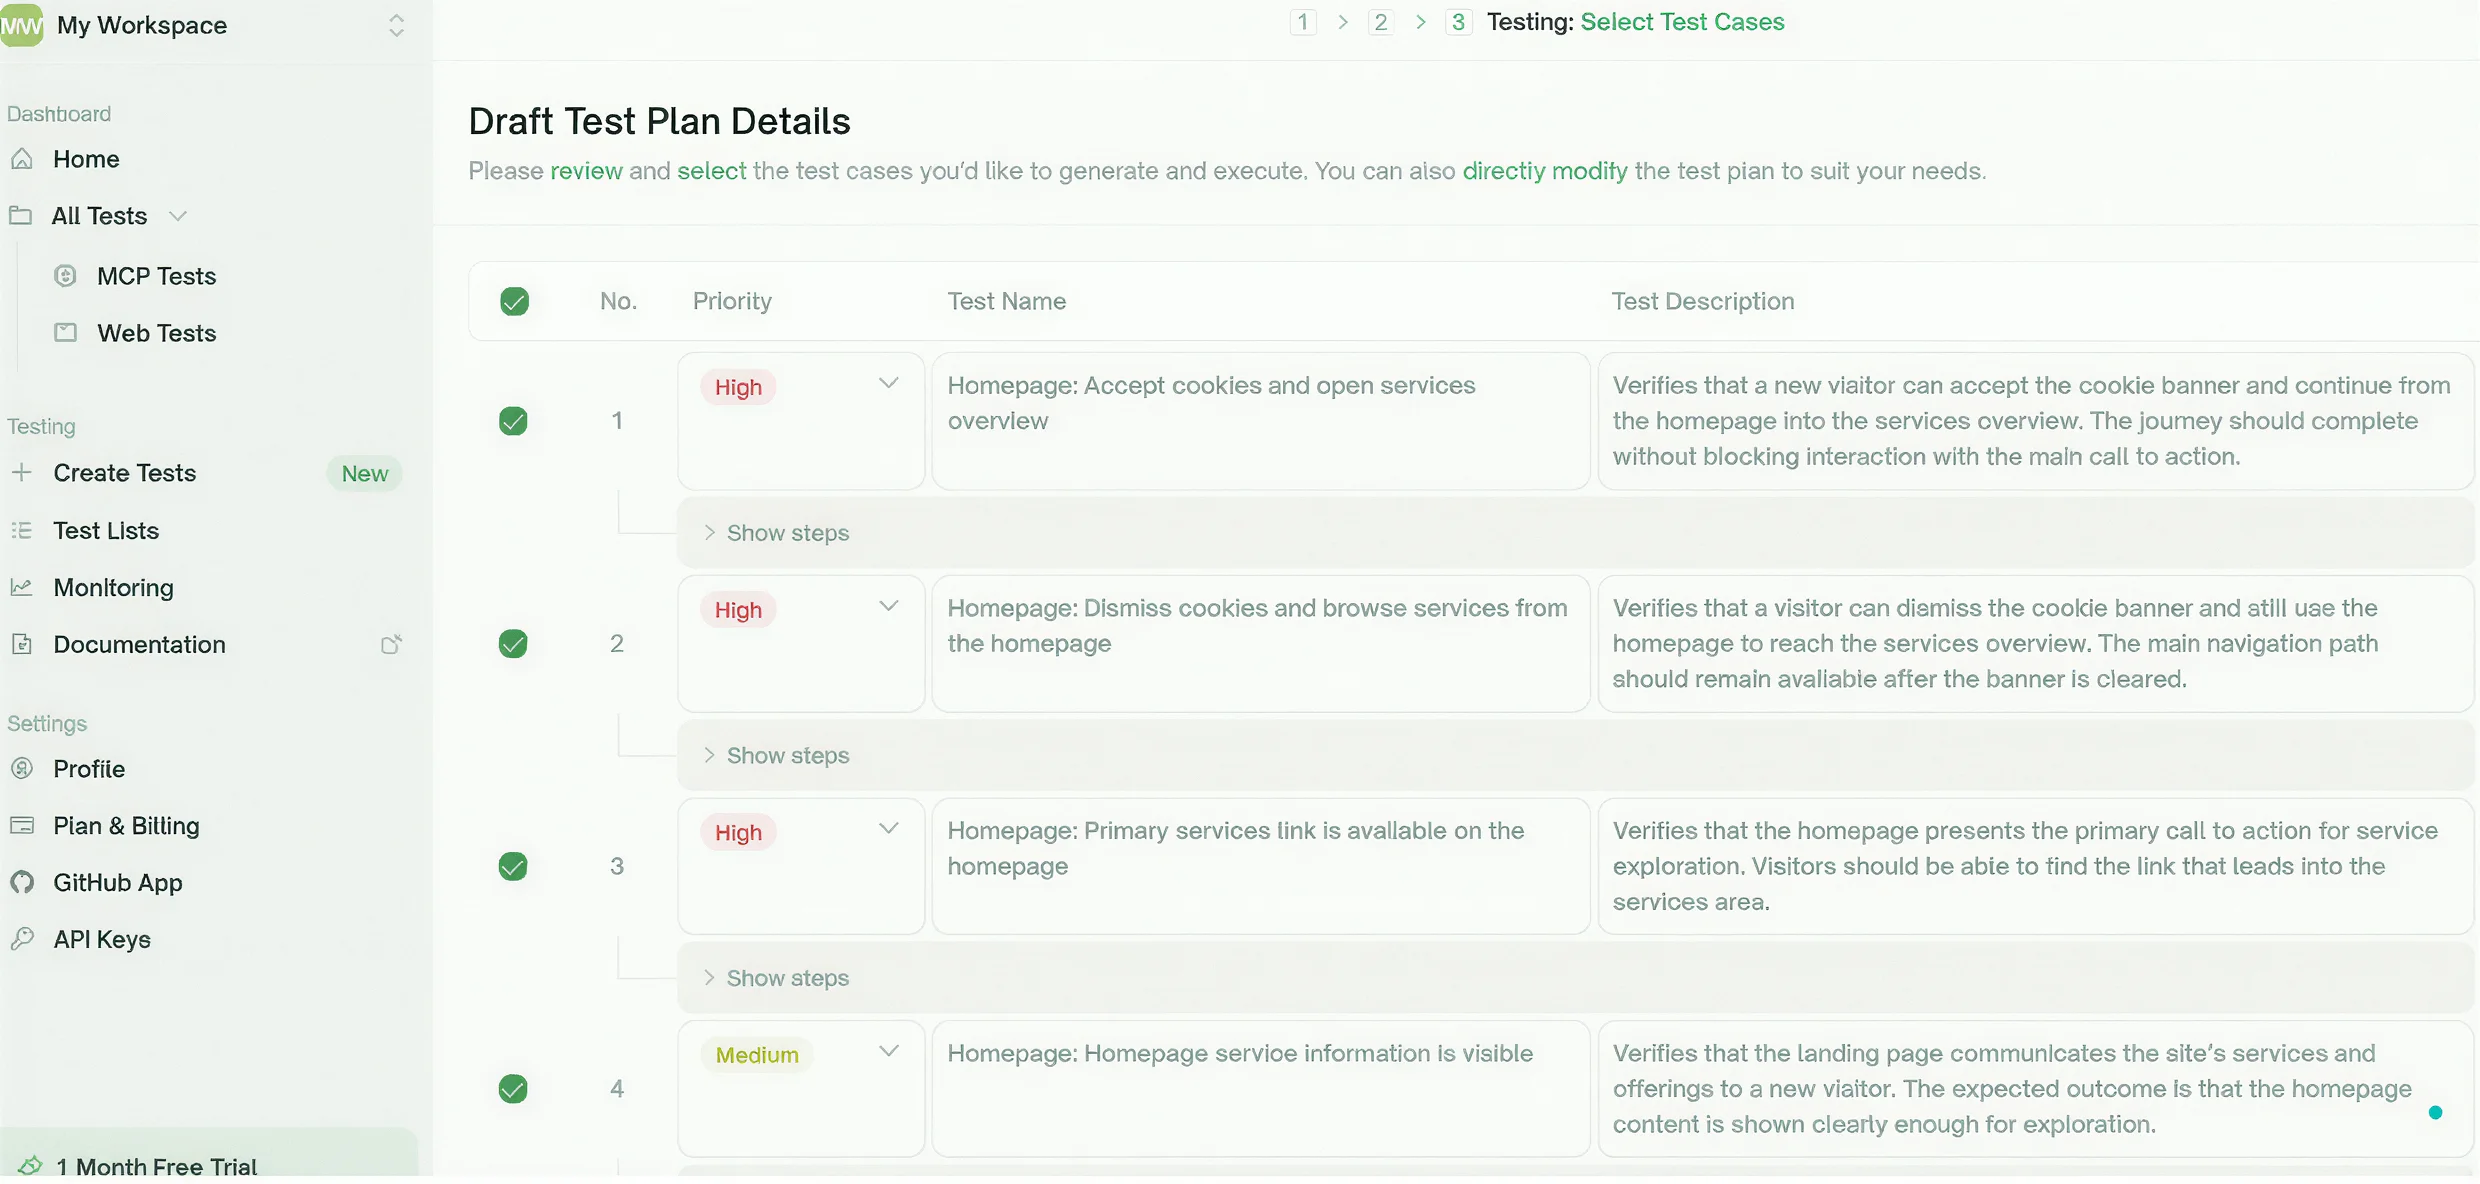Click wizard step 3 indicator
Viewport: 2480px width, 1184px height.
pos(1459,22)
